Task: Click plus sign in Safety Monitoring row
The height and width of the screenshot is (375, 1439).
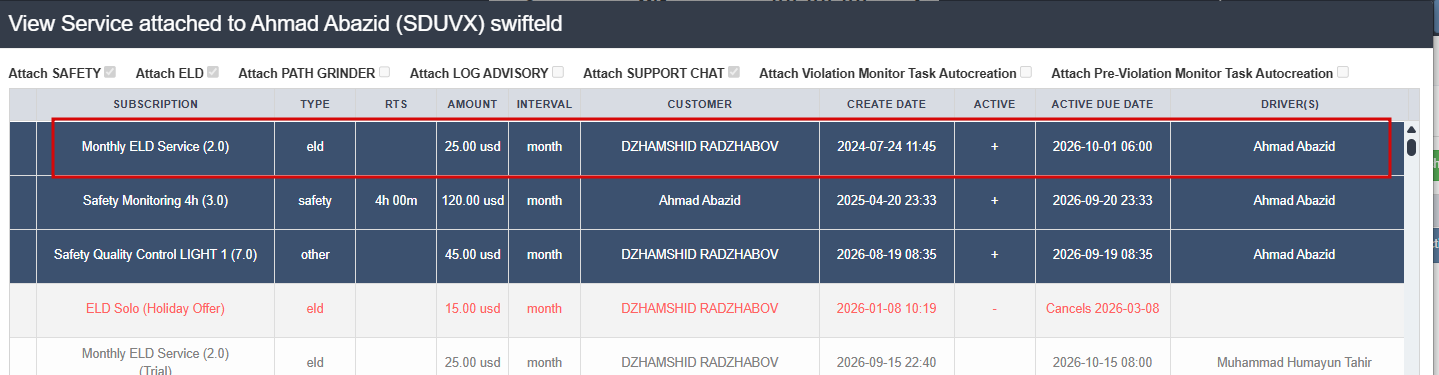Action: click(994, 201)
